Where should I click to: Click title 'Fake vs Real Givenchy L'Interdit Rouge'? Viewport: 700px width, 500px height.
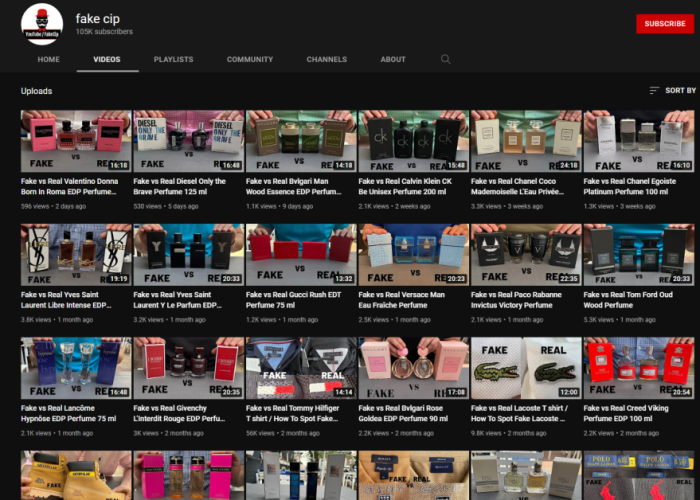[179, 413]
